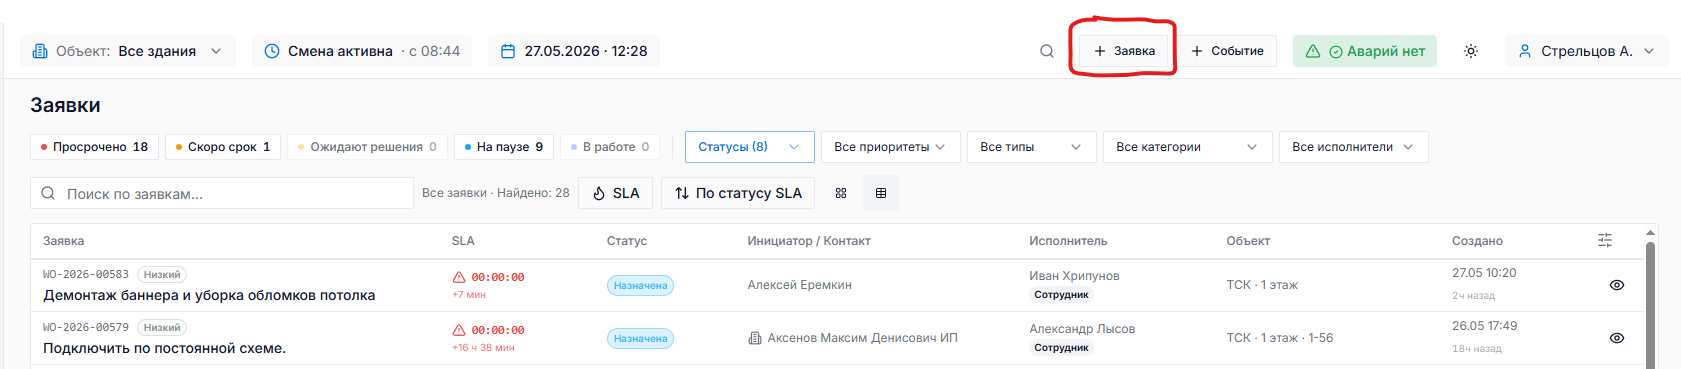Image resolution: width=1681 pixels, height=369 pixels.
Task: Open the Все приоритеты dropdown
Action: click(x=891, y=147)
